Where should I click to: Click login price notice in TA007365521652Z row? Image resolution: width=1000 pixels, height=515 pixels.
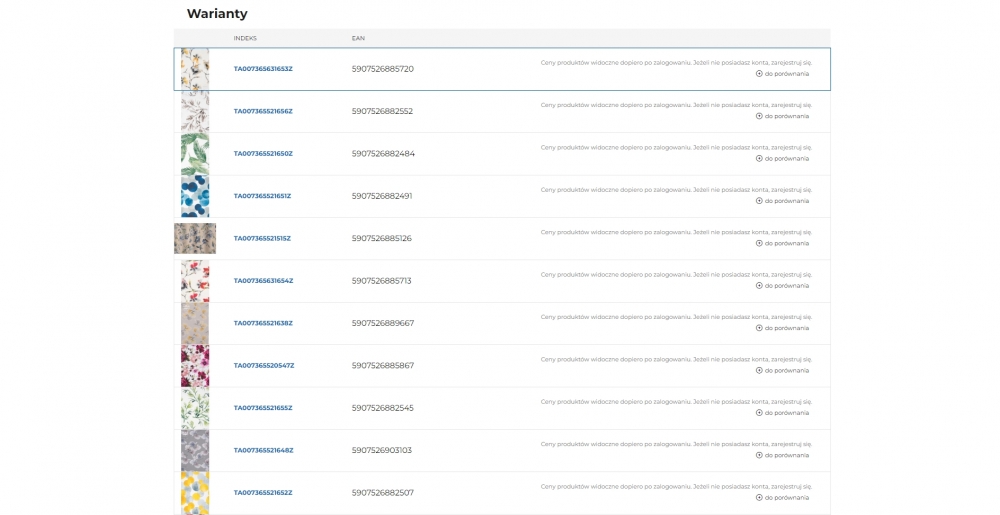(x=676, y=486)
